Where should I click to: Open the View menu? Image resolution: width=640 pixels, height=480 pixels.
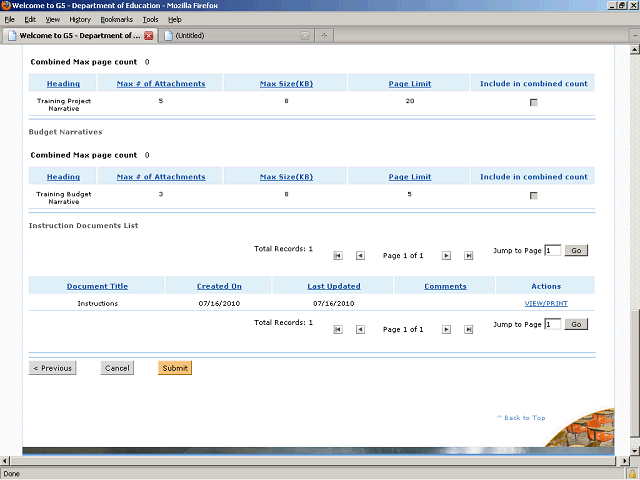[x=53, y=19]
